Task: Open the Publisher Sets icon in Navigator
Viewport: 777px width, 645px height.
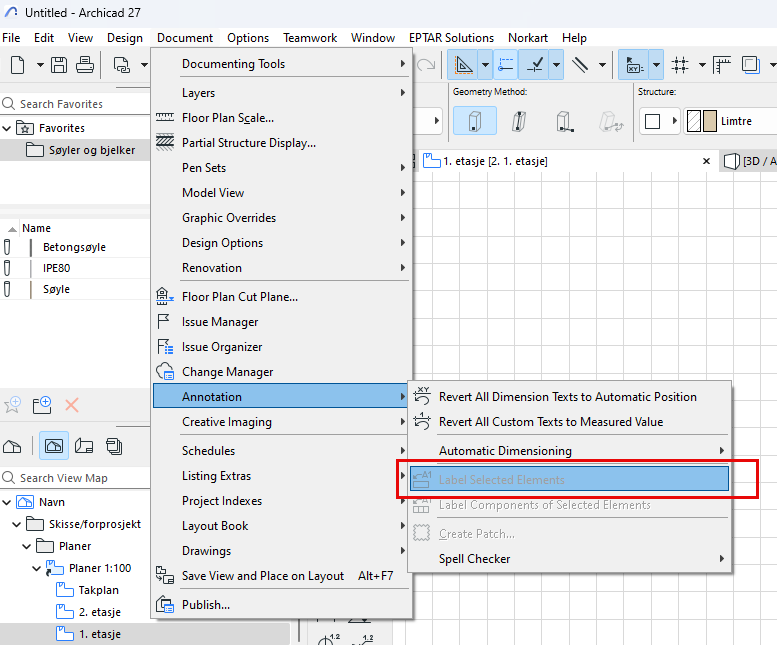Action: click(x=114, y=445)
